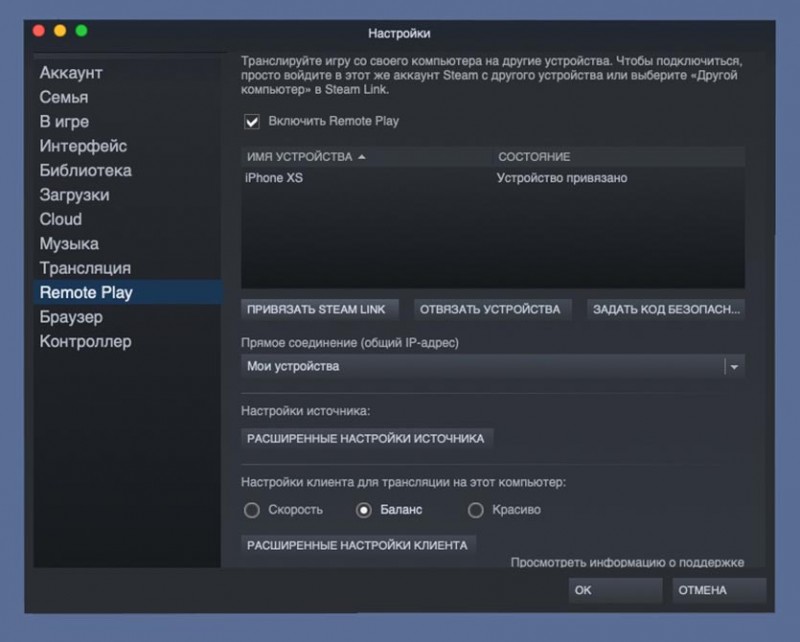Image resolution: width=800 pixels, height=642 pixels.
Task: Select the Remote Play sidebar entry
Action: click(128, 292)
